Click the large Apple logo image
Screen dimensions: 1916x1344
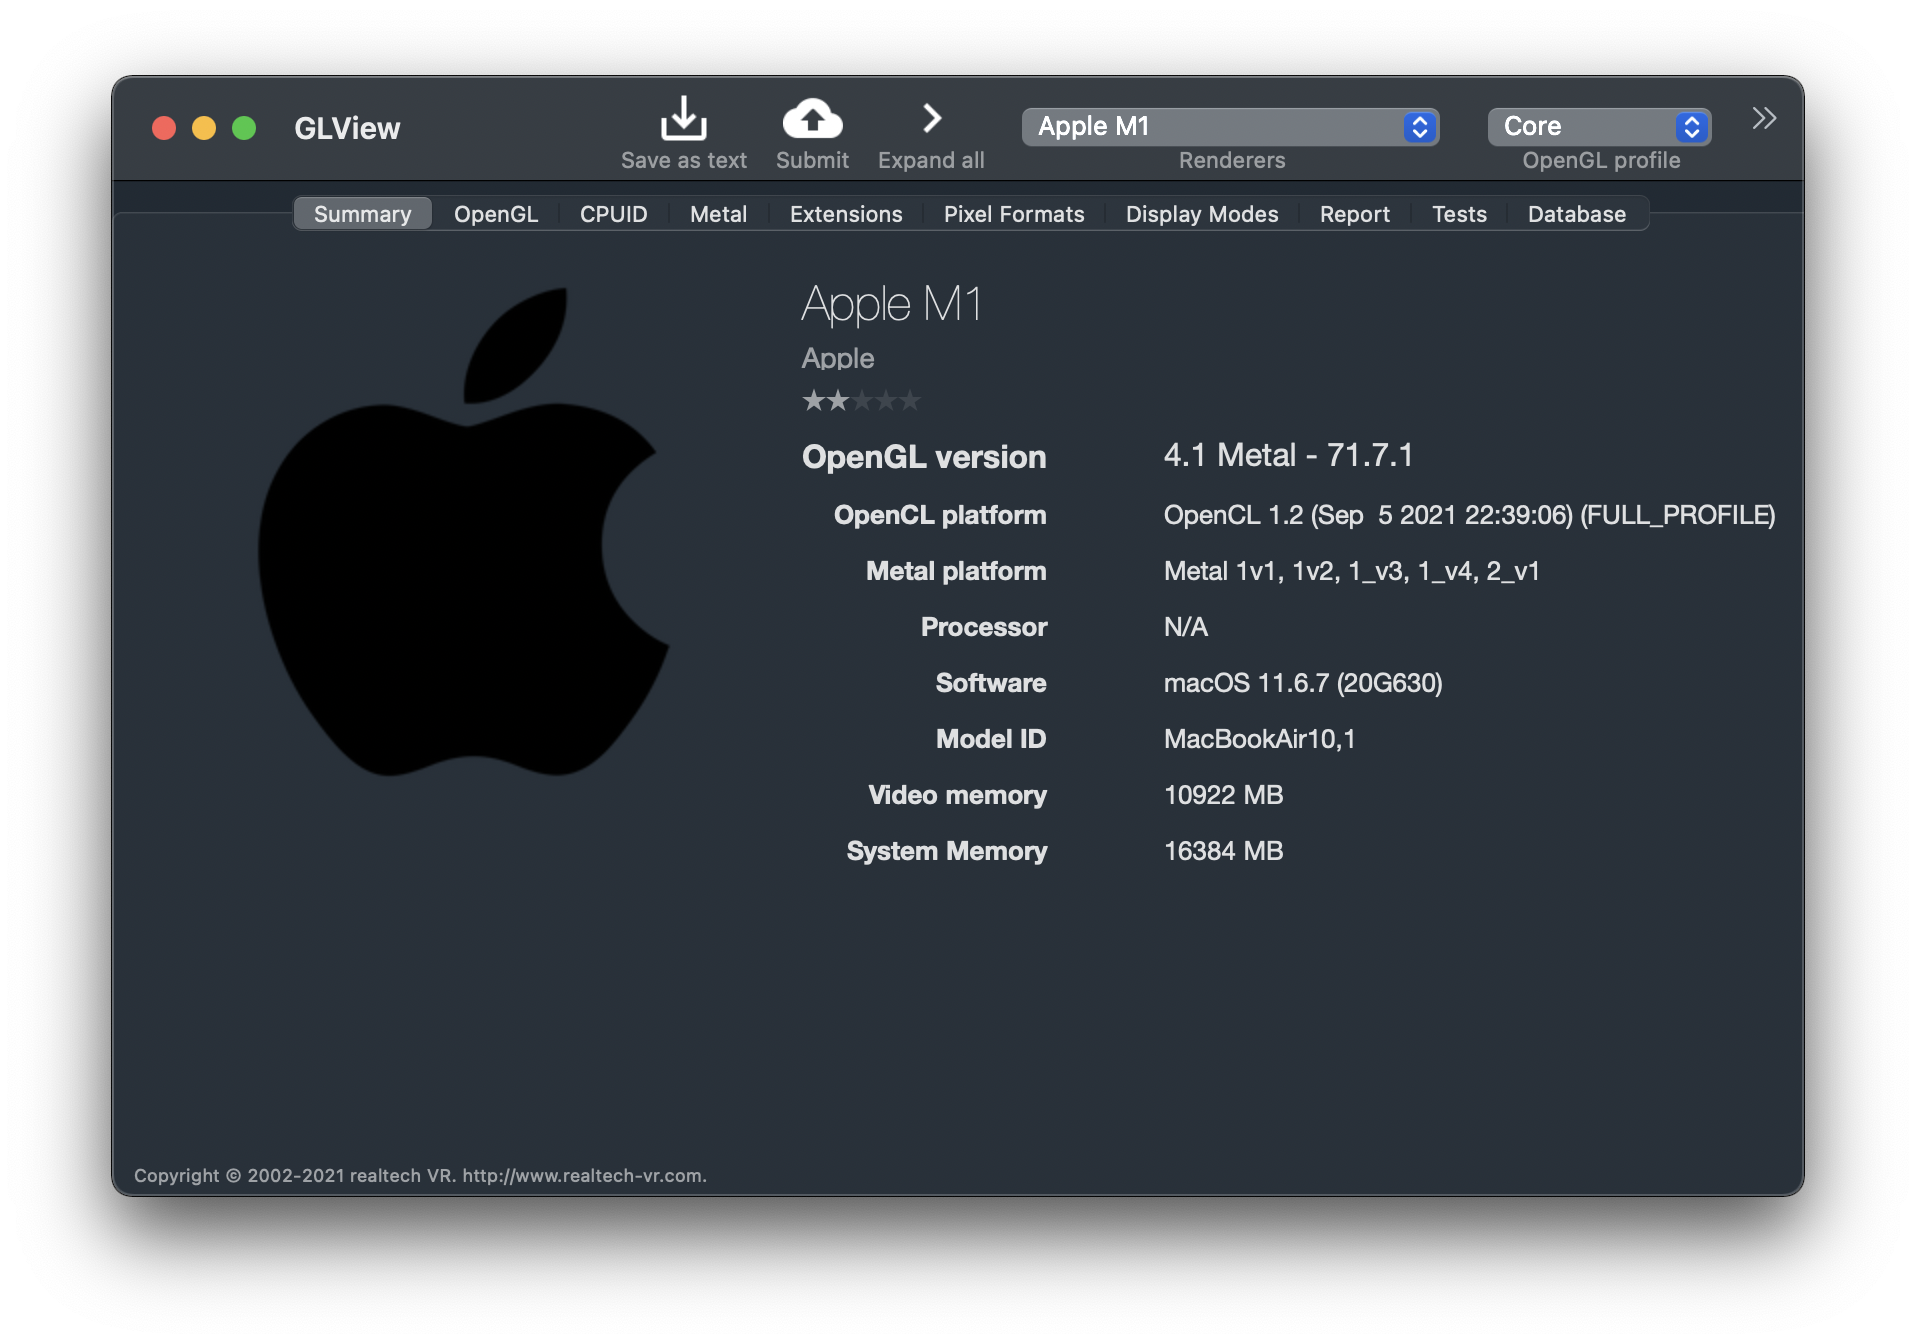click(463, 531)
